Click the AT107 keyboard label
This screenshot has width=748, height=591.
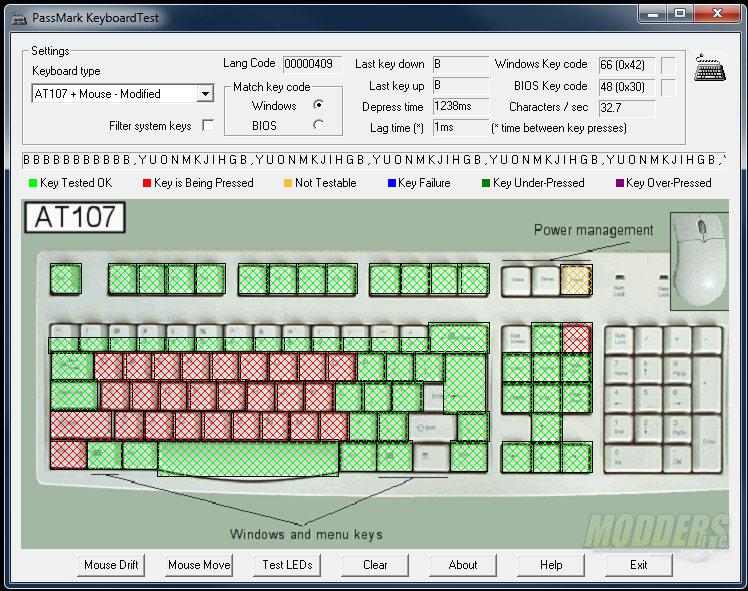(x=75, y=218)
